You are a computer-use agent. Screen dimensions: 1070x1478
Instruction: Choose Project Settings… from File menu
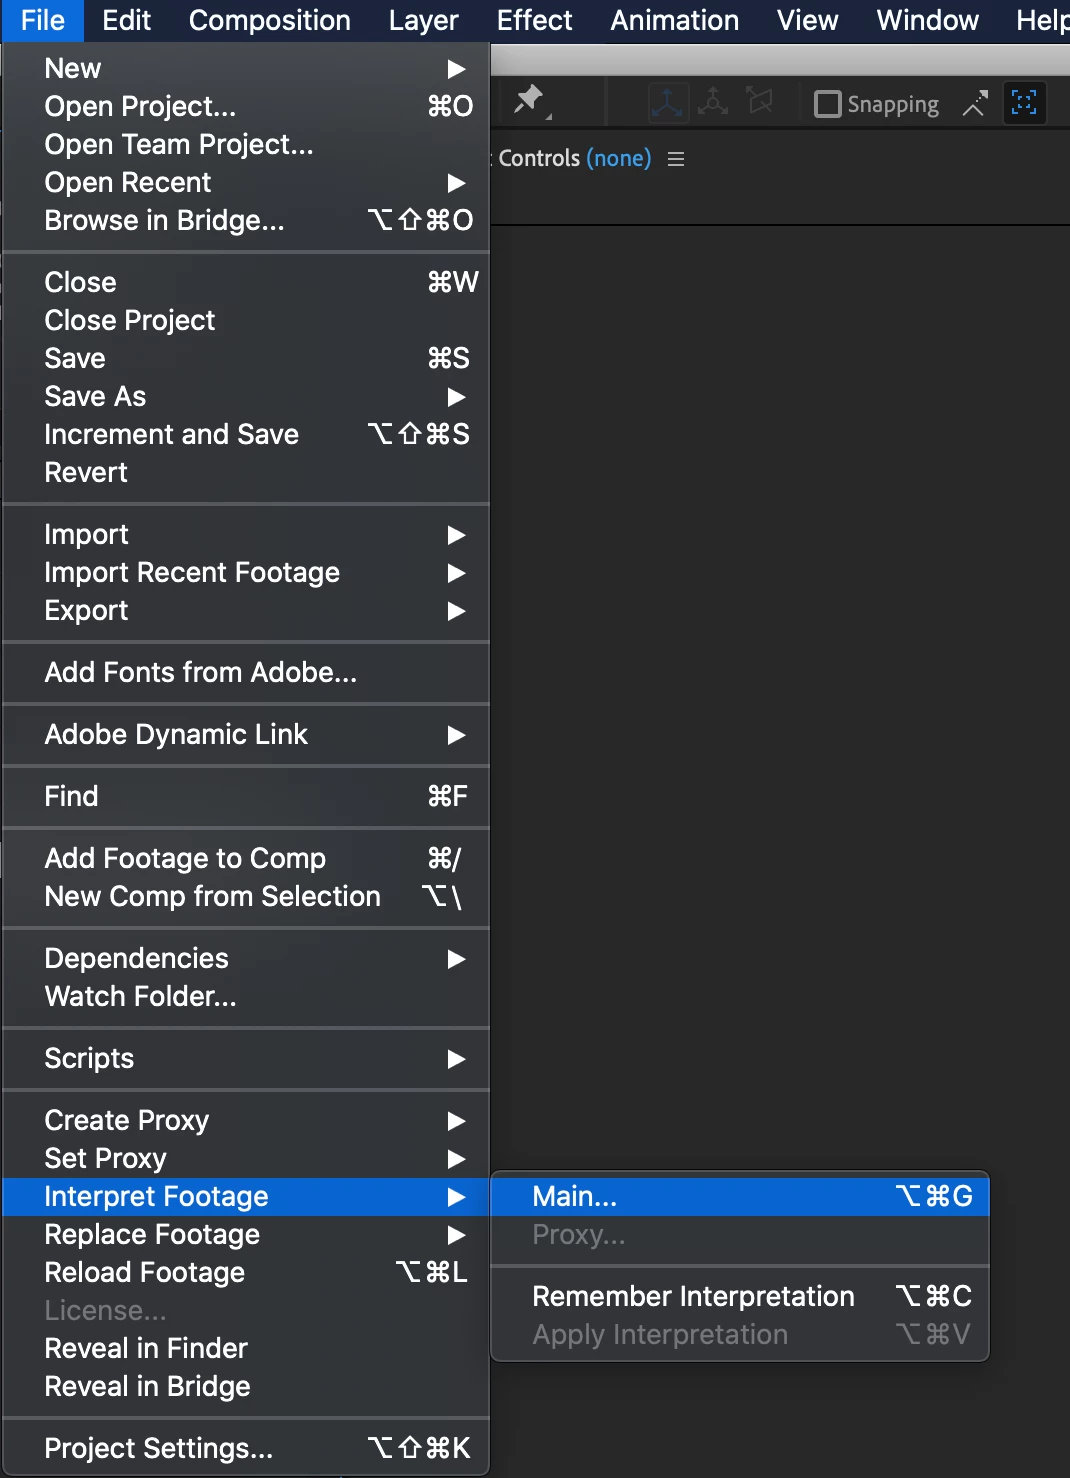pyautogui.click(x=246, y=1448)
